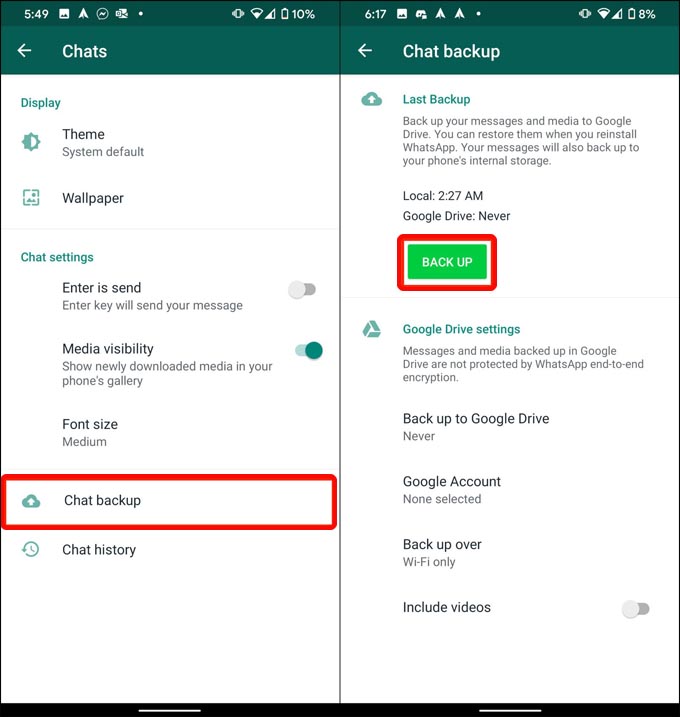Image resolution: width=680 pixels, height=717 pixels.
Task: Disable the Media visibility switch
Action: 309,351
